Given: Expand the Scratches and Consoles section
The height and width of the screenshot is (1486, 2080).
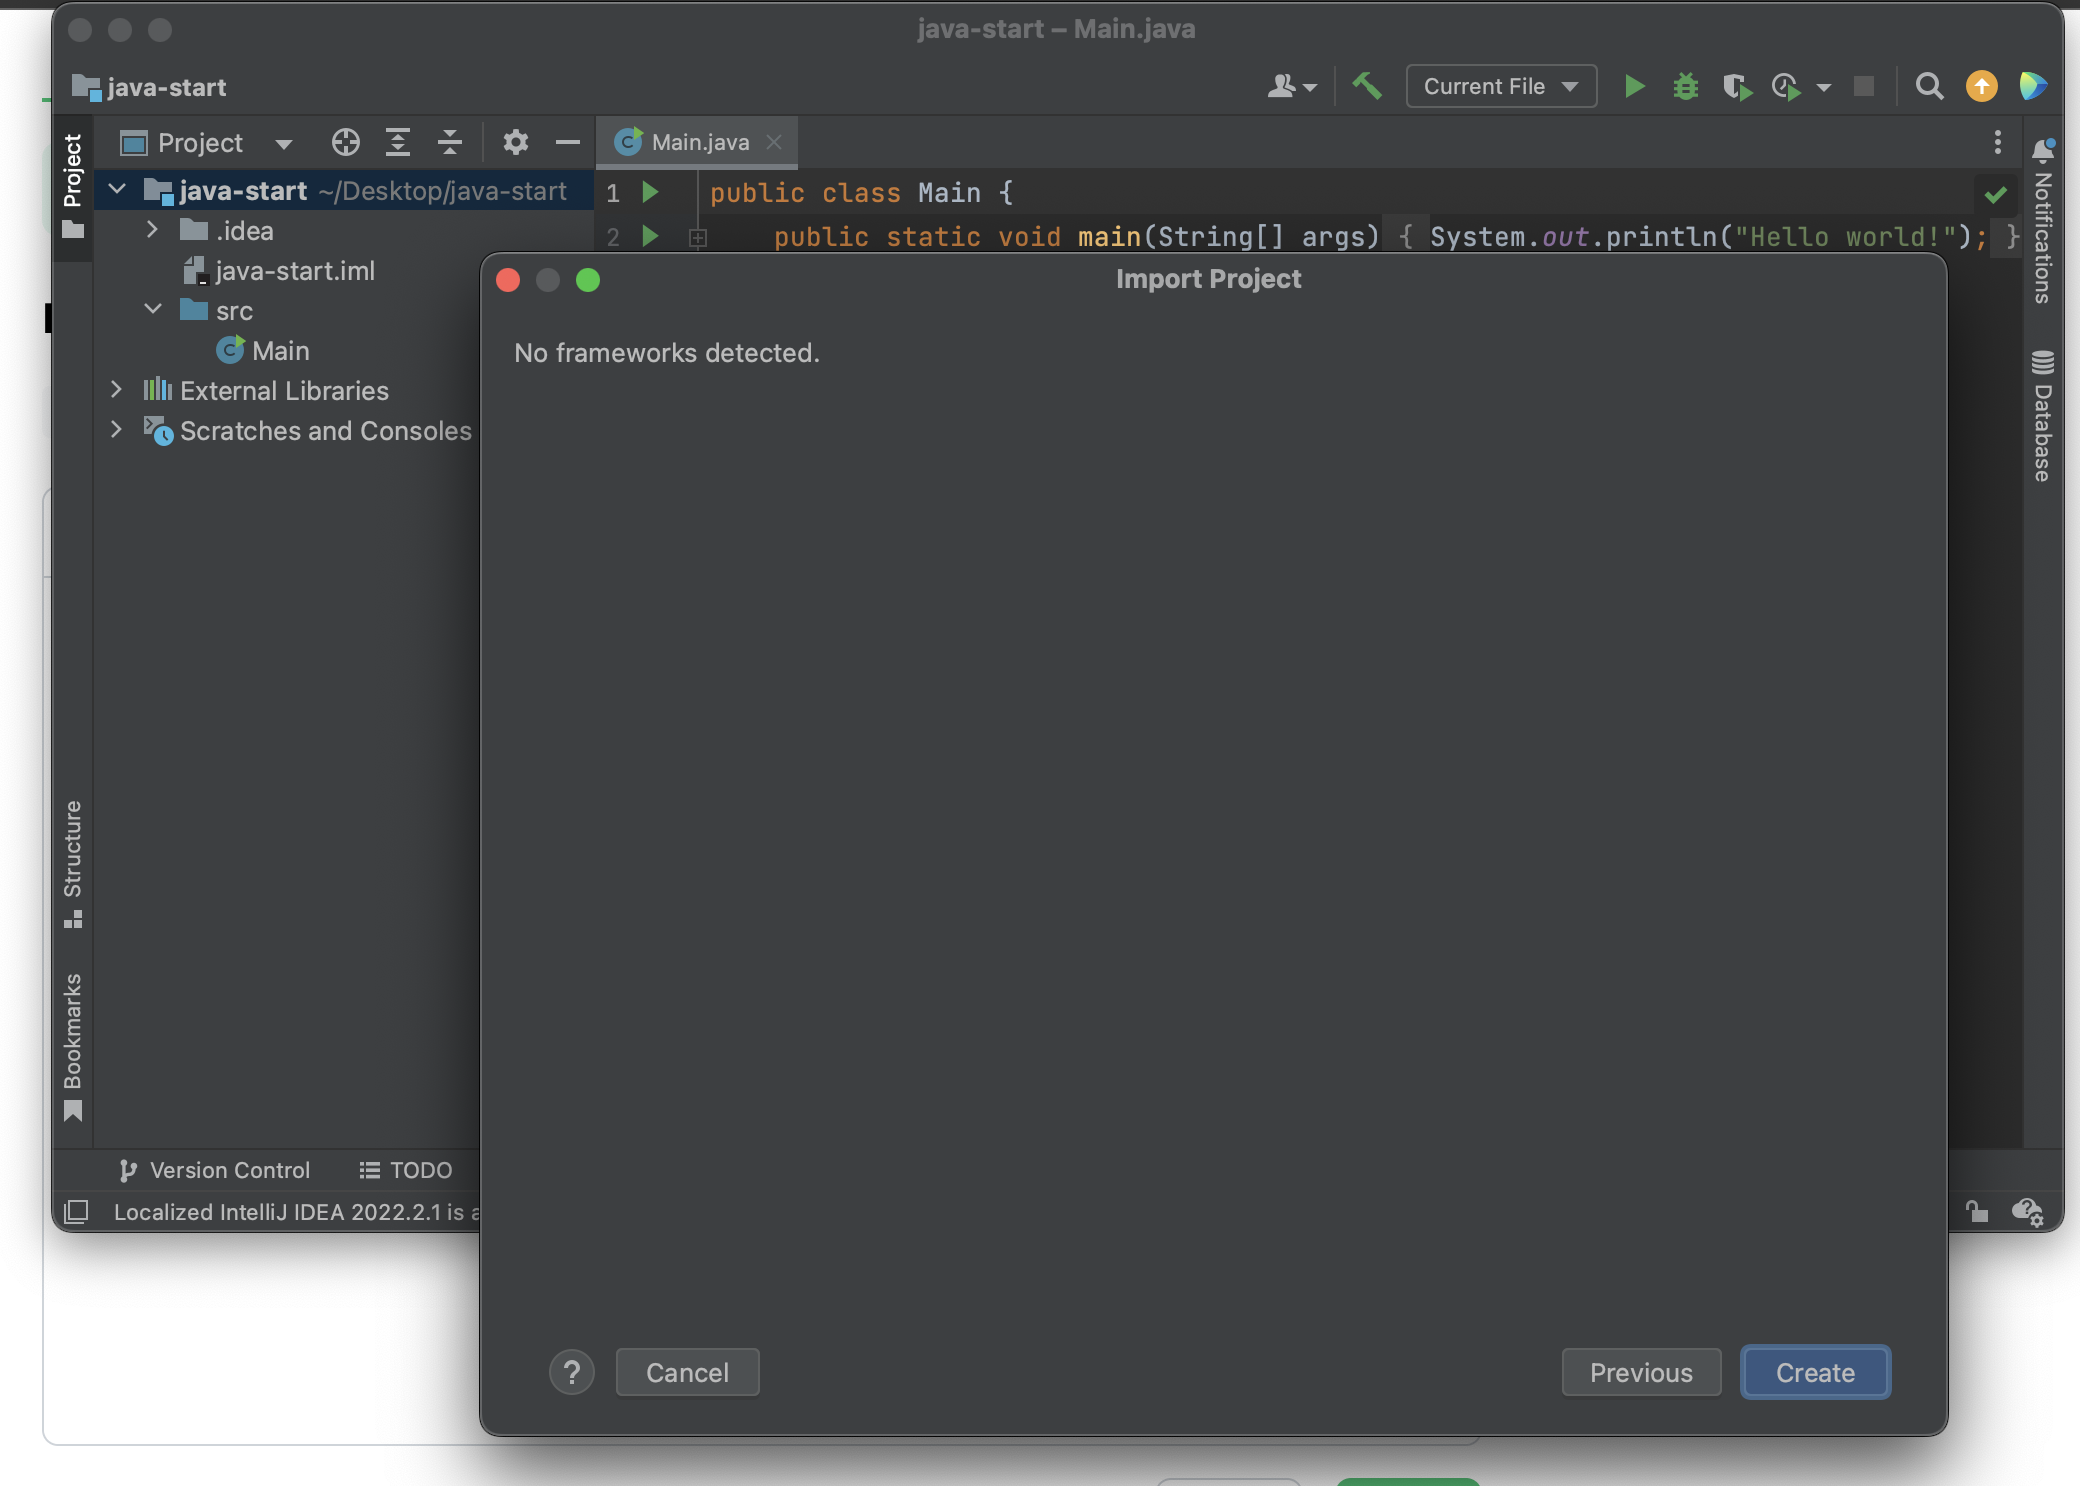Looking at the screenshot, I should point(119,431).
